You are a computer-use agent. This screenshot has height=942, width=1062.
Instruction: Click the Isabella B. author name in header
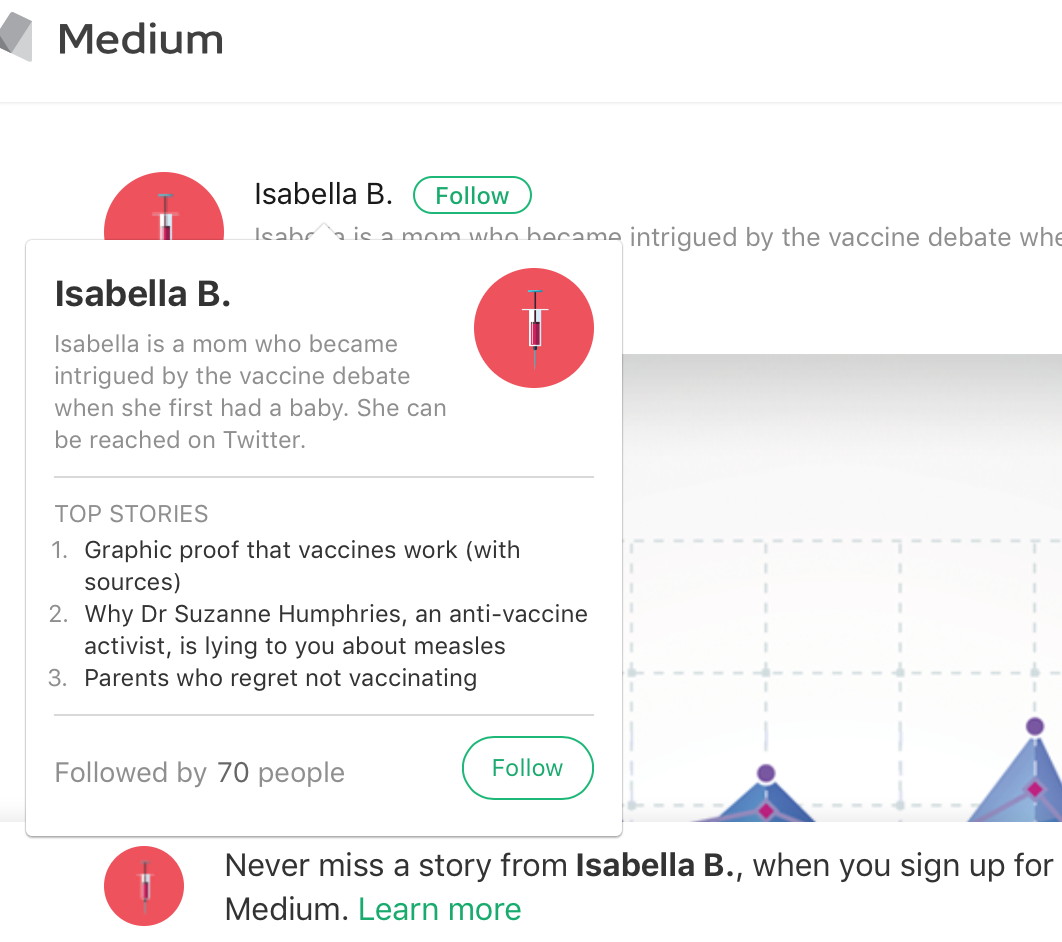[323, 194]
